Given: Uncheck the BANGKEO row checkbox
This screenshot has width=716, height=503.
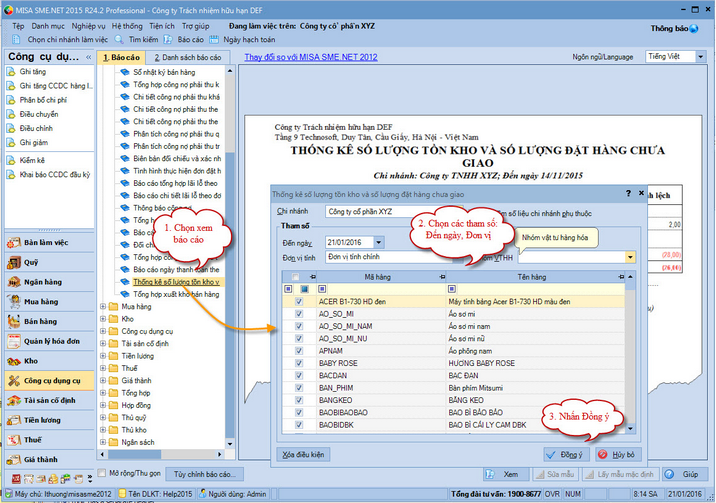Looking at the screenshot, I should click(x=299, y=400).
